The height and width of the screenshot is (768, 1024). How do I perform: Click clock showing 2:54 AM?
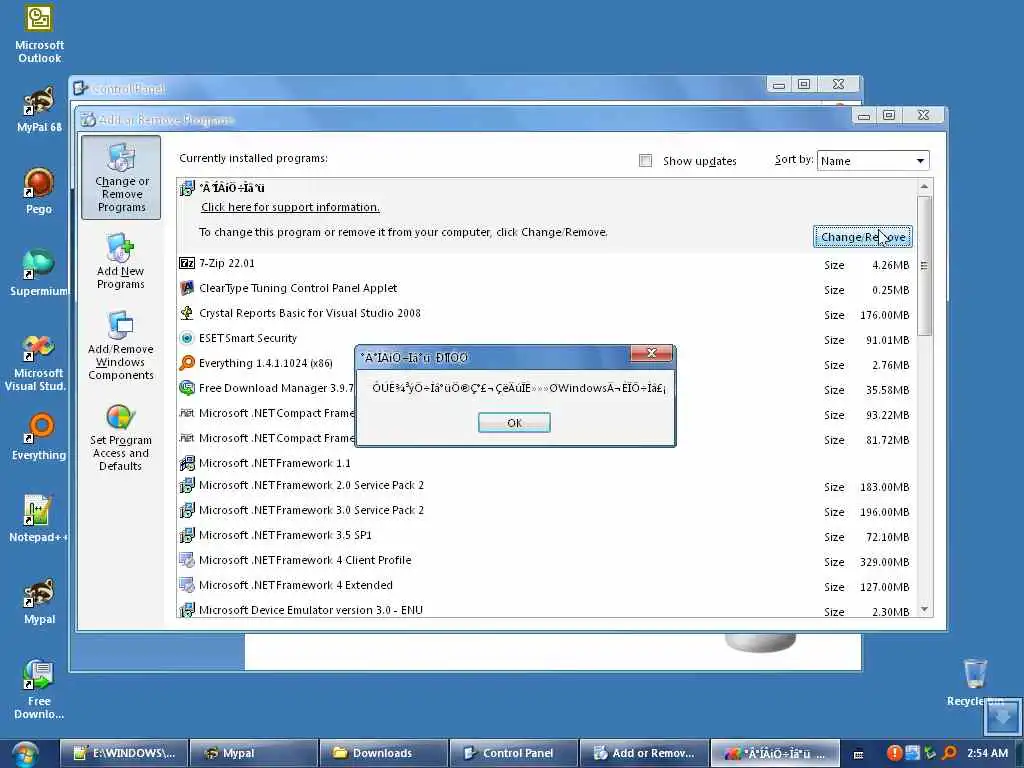coord(987,753)
